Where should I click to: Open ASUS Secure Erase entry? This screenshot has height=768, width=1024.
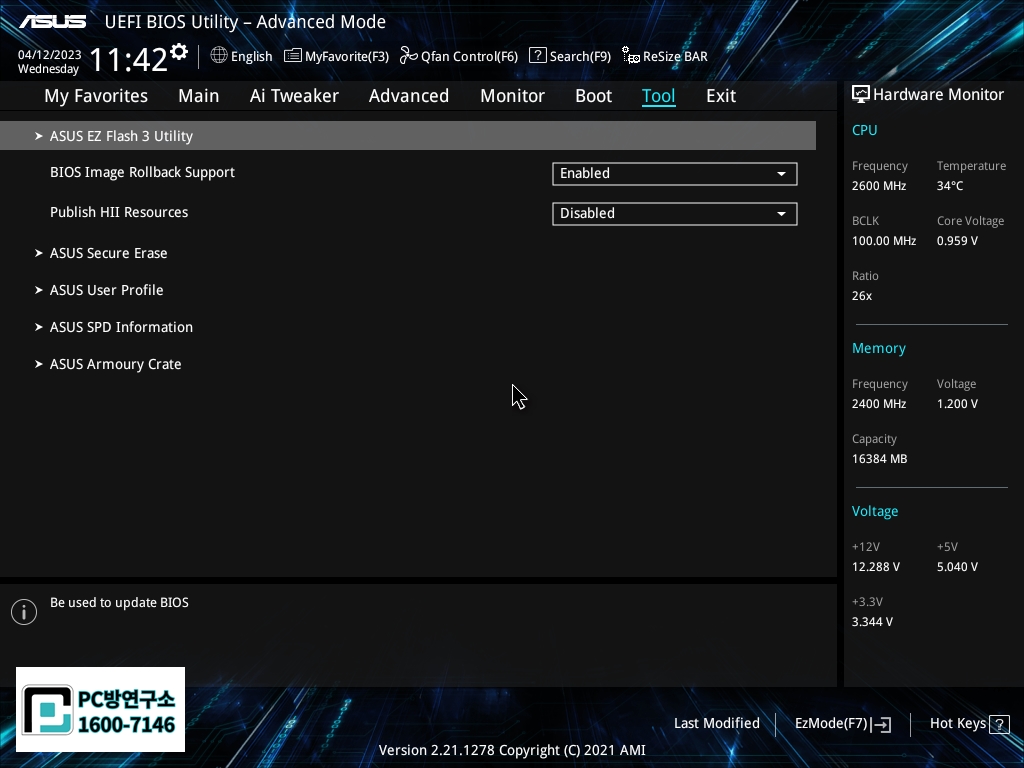pos(108,253)
